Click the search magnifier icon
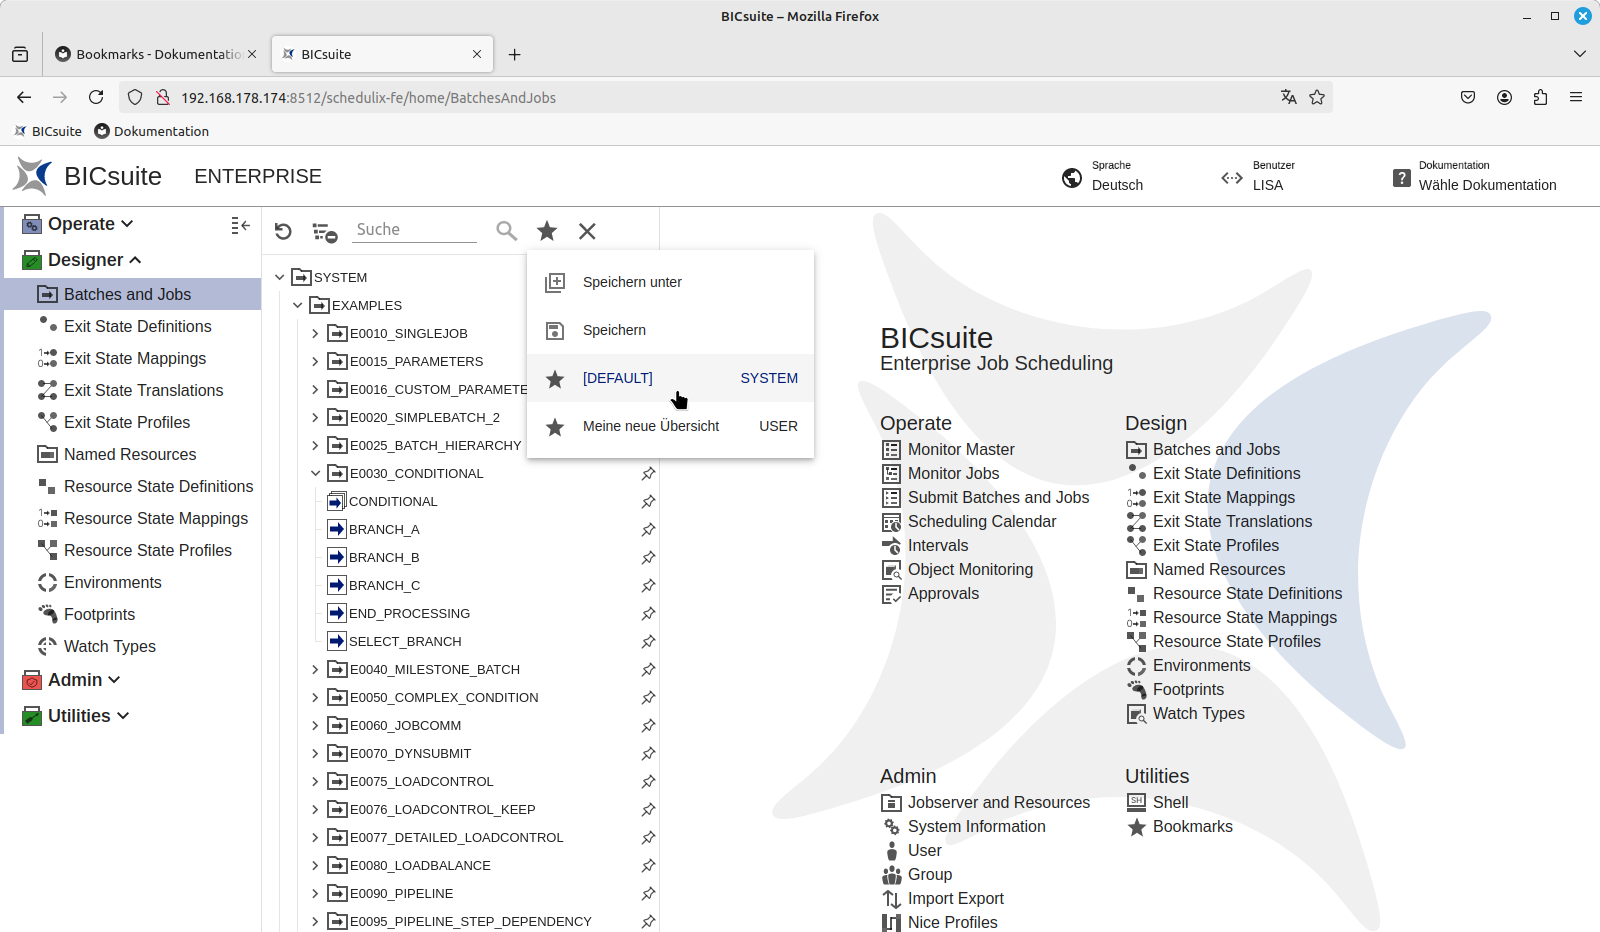The height and width of the screenshot is (932, 1600). click(x=507, y=231)
